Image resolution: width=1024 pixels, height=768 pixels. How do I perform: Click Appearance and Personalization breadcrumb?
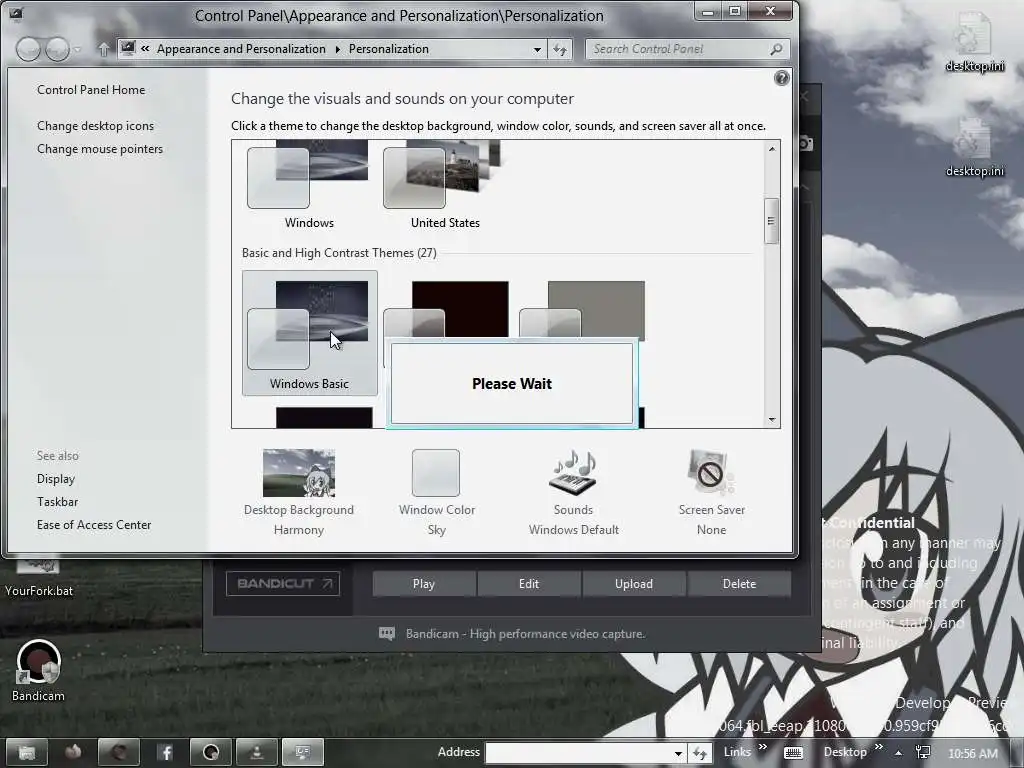click(x=241, y=49)
